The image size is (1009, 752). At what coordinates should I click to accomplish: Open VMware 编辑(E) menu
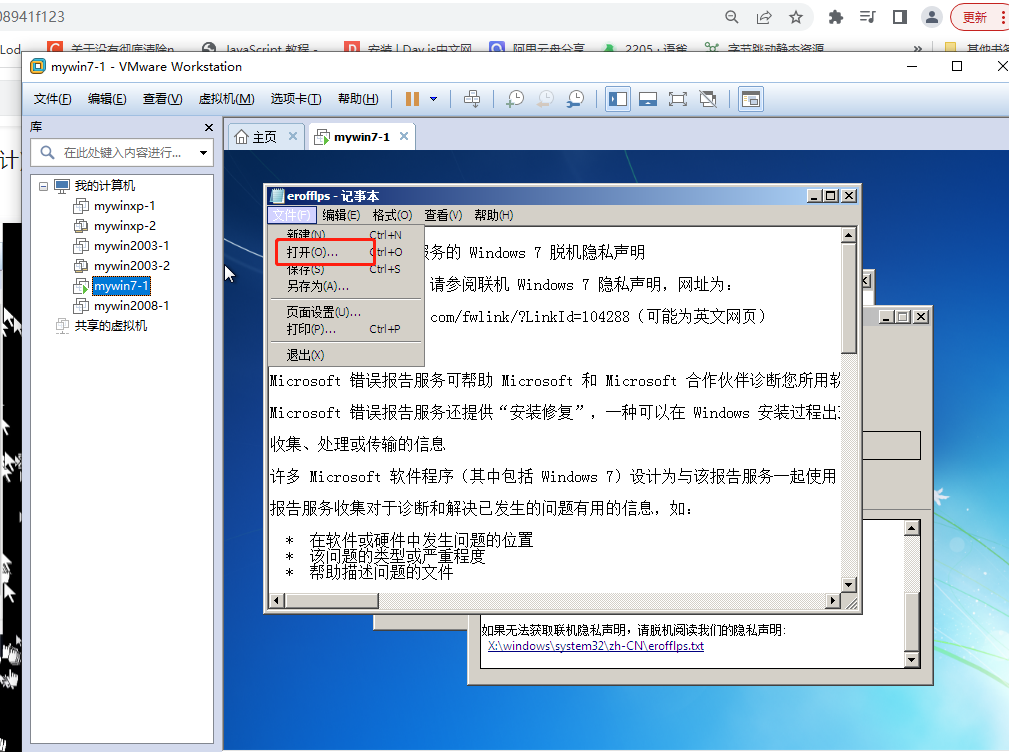pos(107,99)
